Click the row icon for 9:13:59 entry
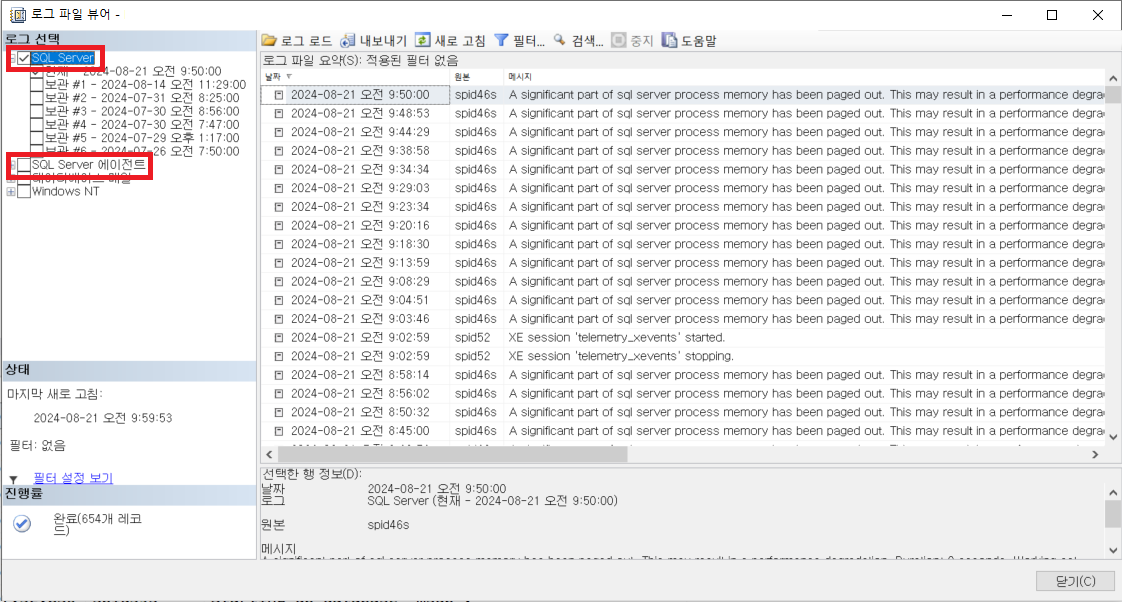 279,263
